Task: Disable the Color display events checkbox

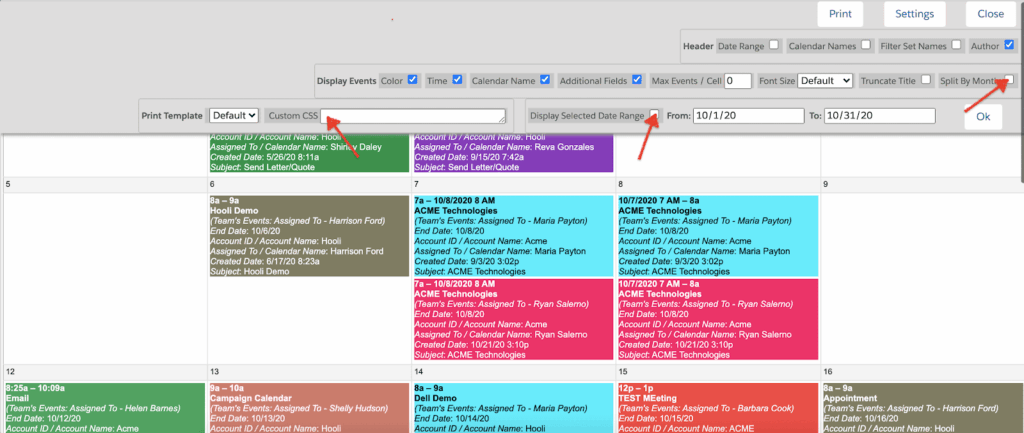Action: (413, 80)
